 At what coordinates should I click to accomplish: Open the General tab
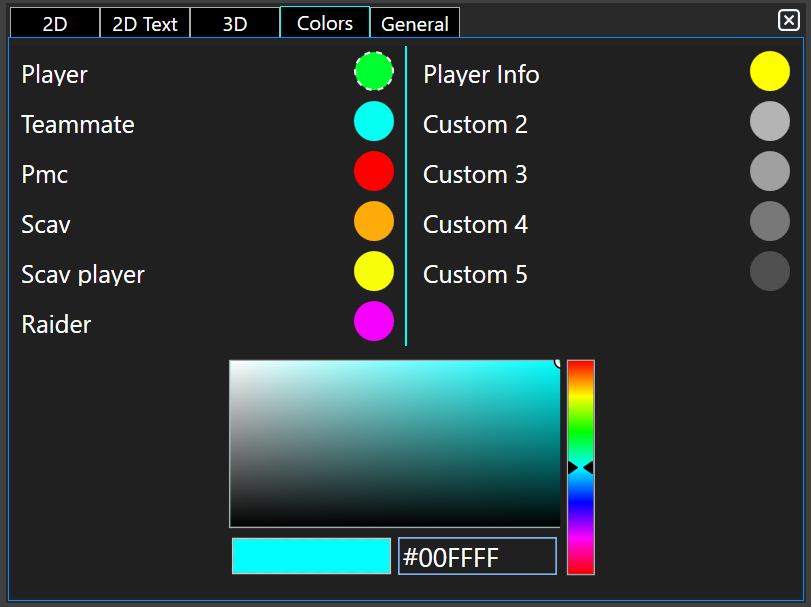(415, 24)
